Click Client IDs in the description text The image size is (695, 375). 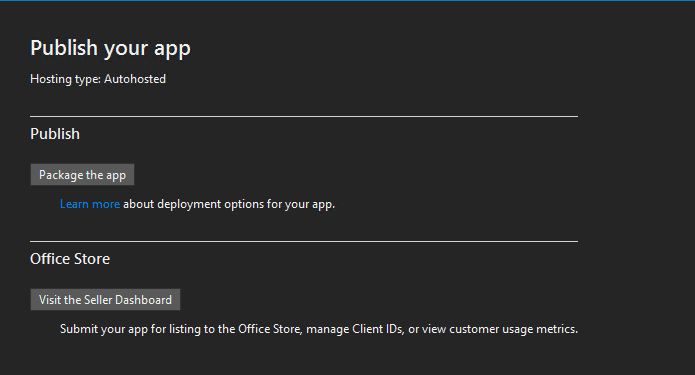pos(378,329)
